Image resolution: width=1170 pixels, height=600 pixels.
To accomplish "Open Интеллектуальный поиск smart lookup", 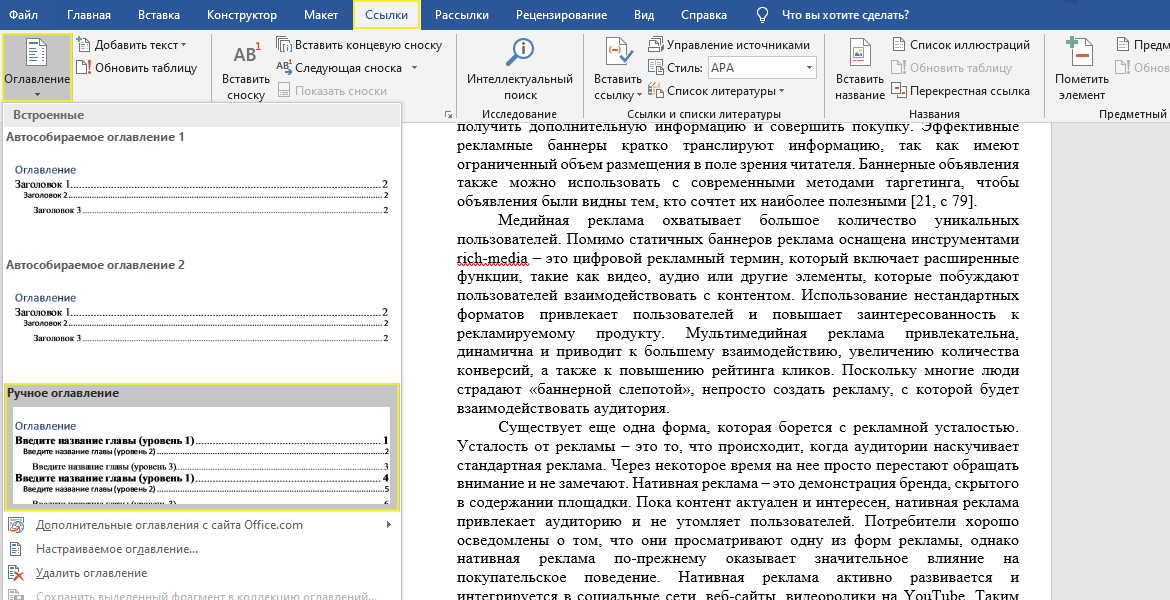I will 520,56.
